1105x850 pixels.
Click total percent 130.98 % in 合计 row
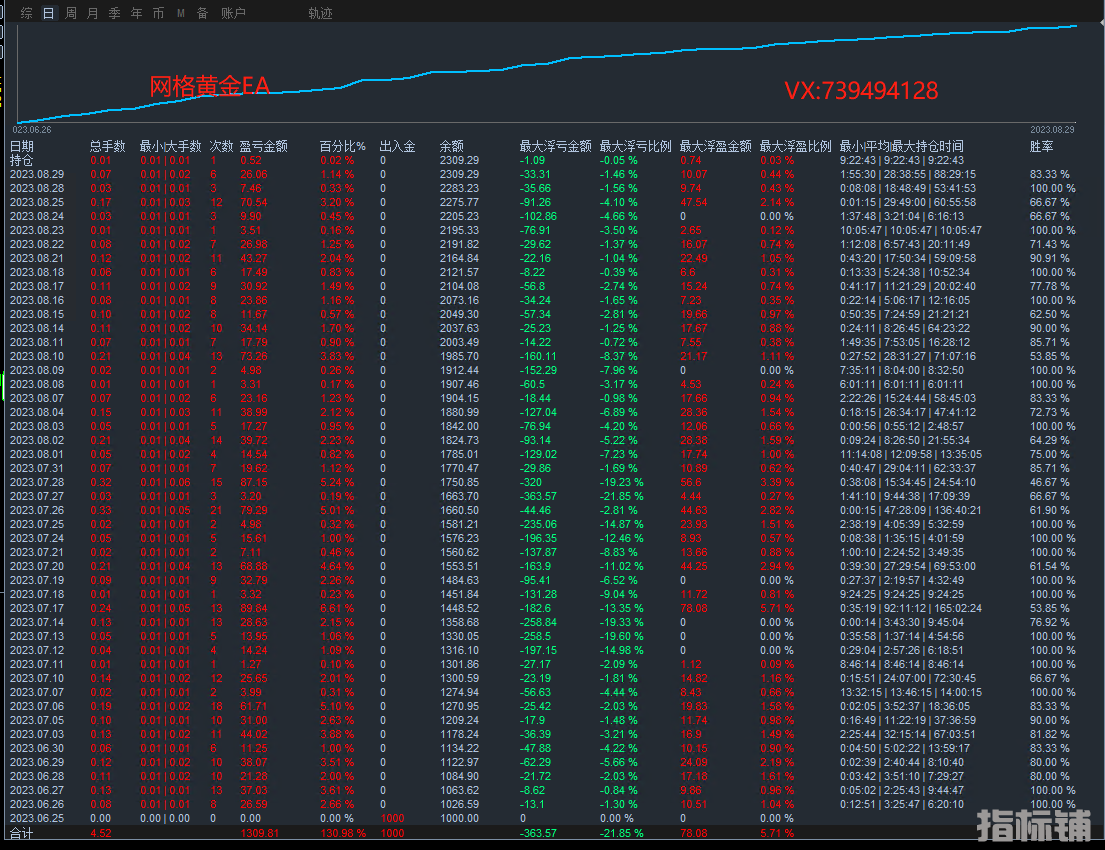(343, 833)
